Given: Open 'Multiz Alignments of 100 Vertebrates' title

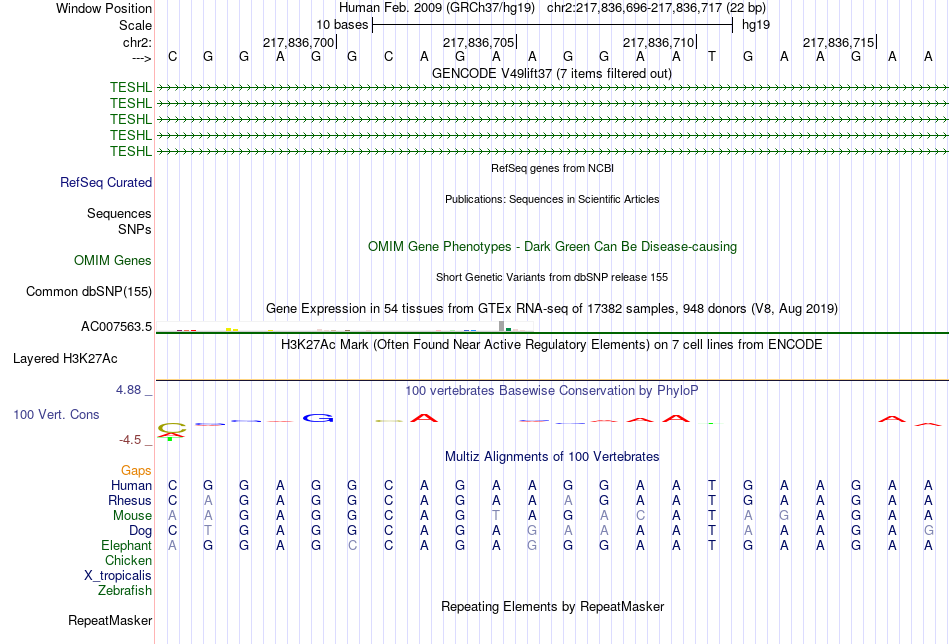Looking at the screenshot, I should pyautogui.click(x=552, y=457).
